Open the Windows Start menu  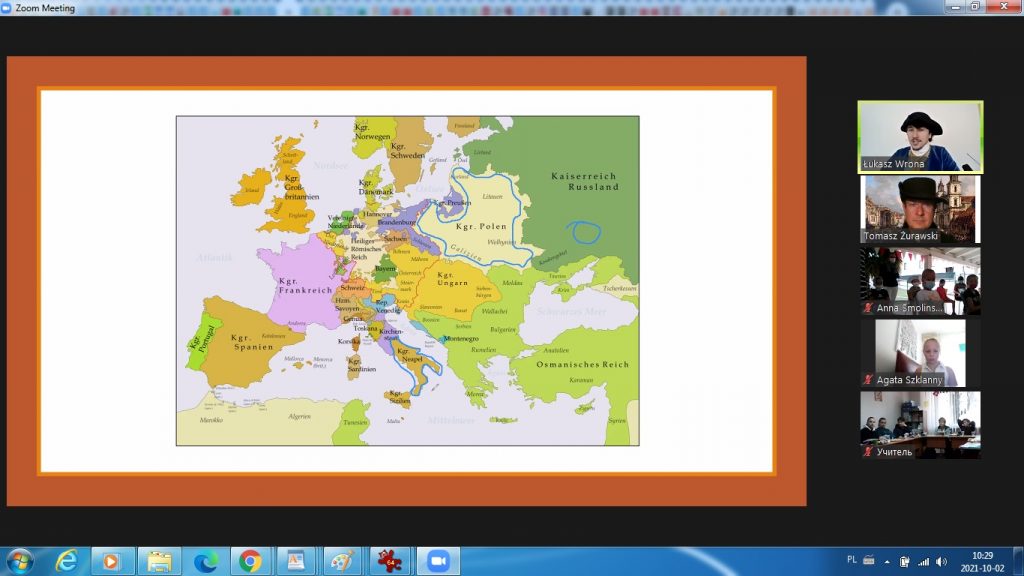[19, 561]
